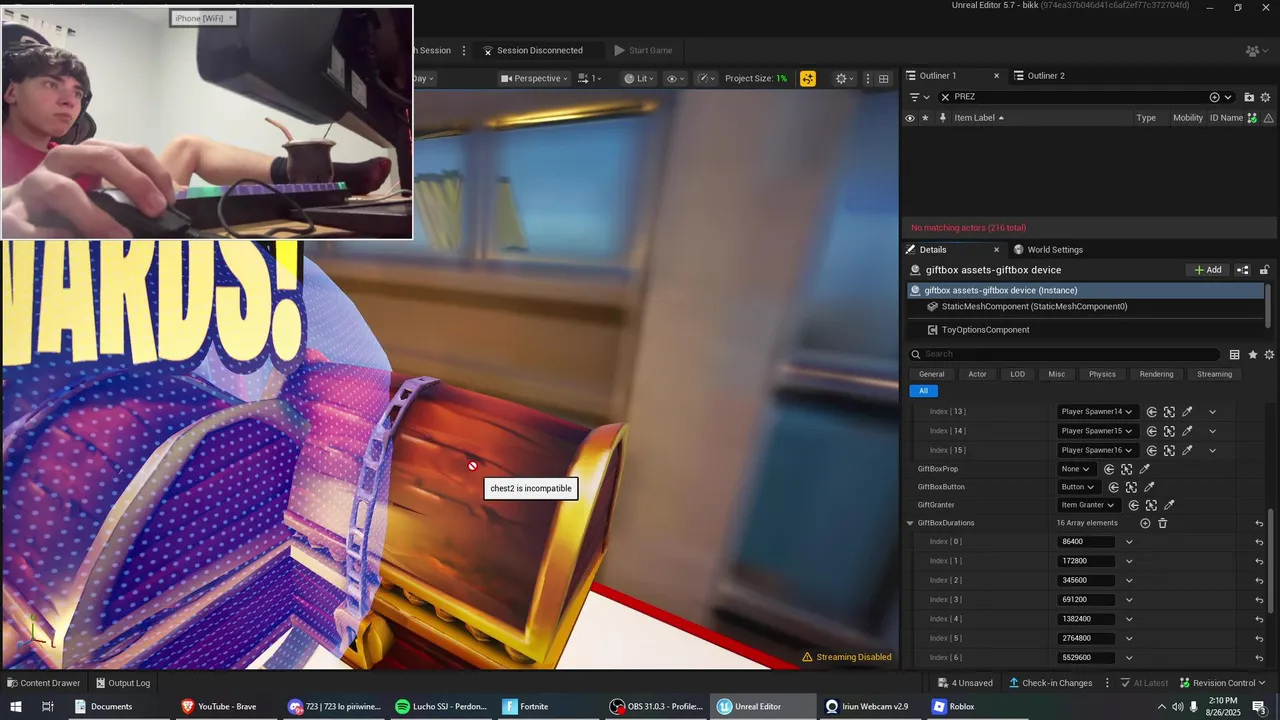Click the orange Verse/assistant button in viewport toolbar
The width and height of the screenshot is (1280, 720).
coord(807,78)
